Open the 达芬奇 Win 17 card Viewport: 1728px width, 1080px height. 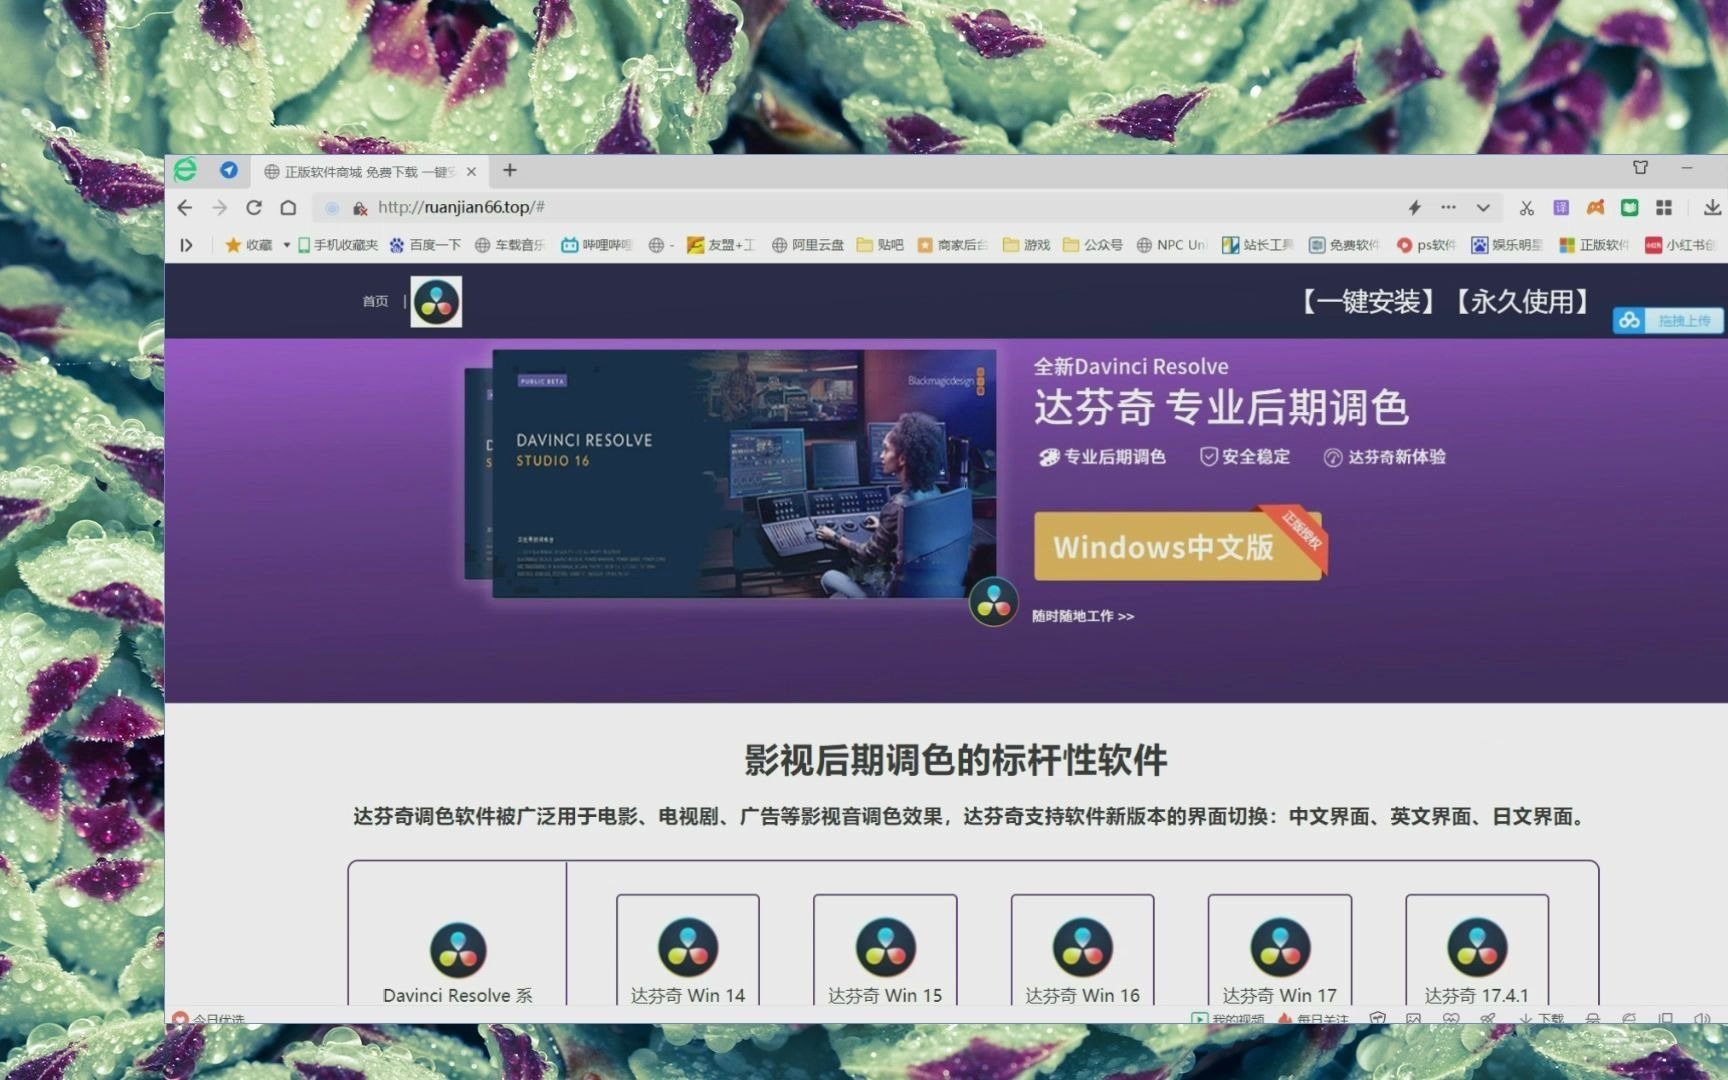click(1279, 950)
